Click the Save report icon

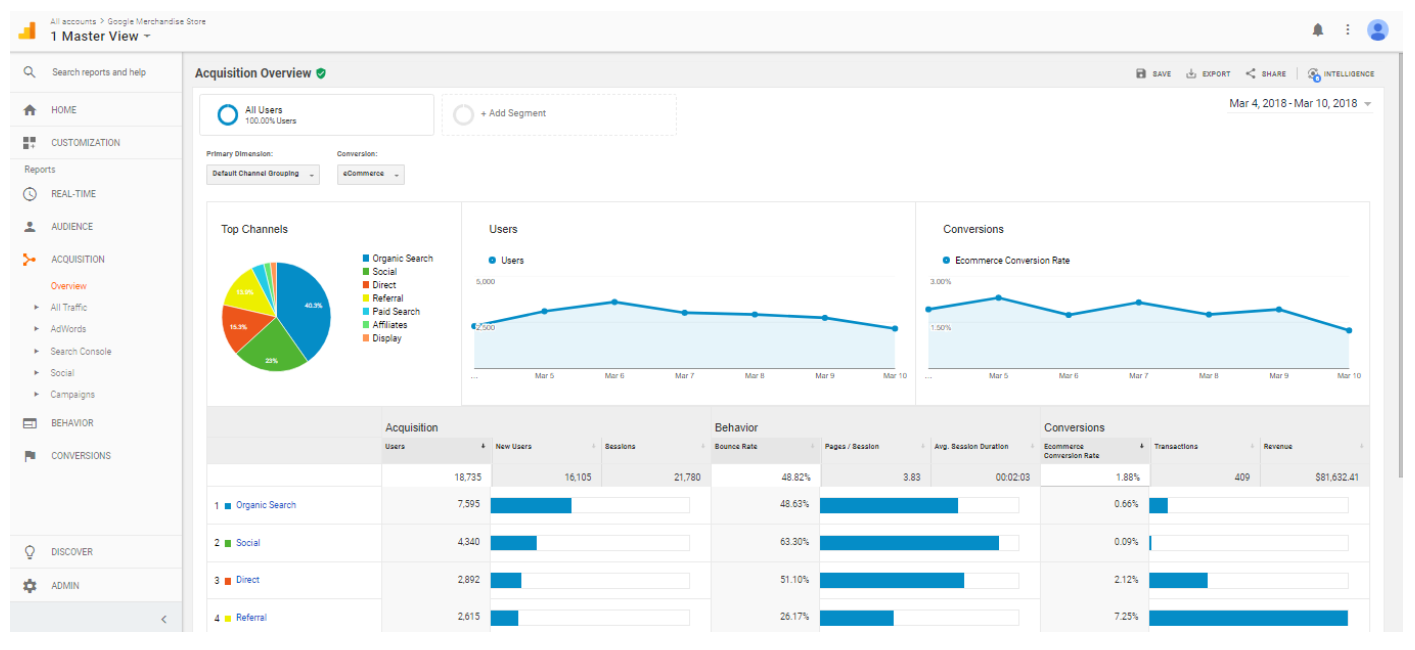point(1141,74)
